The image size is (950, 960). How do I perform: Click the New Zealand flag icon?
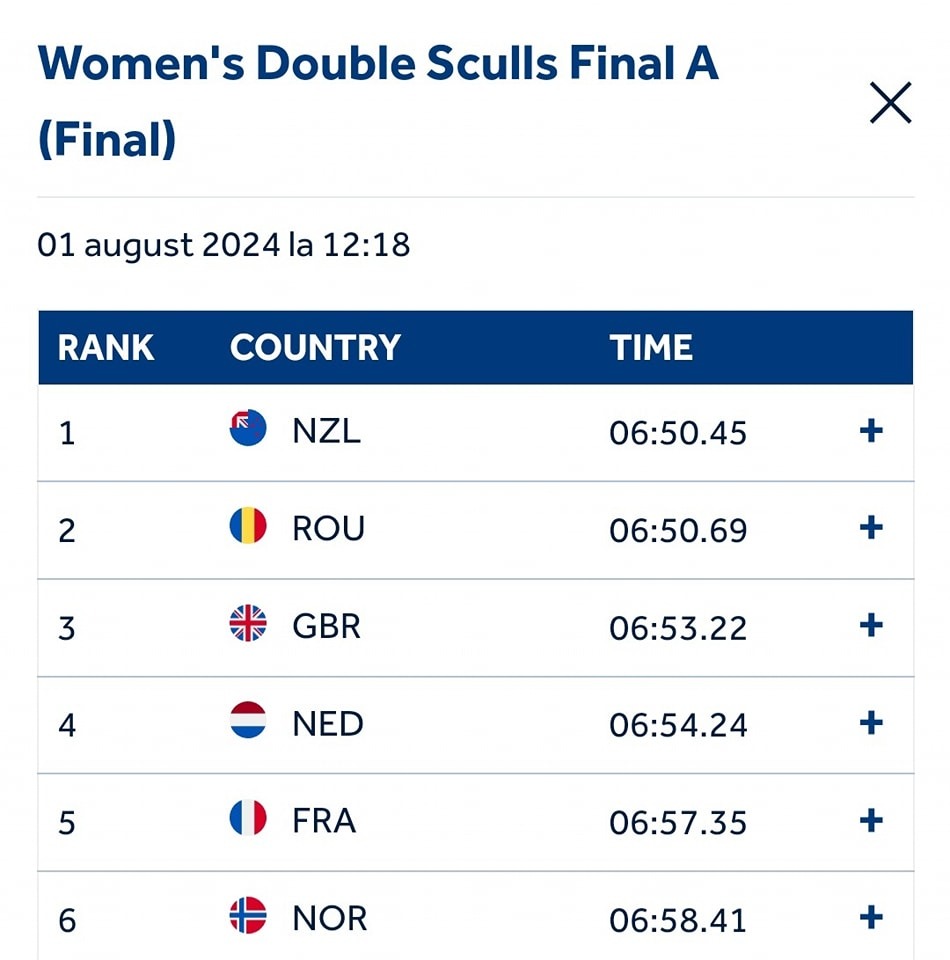[248, 427]
